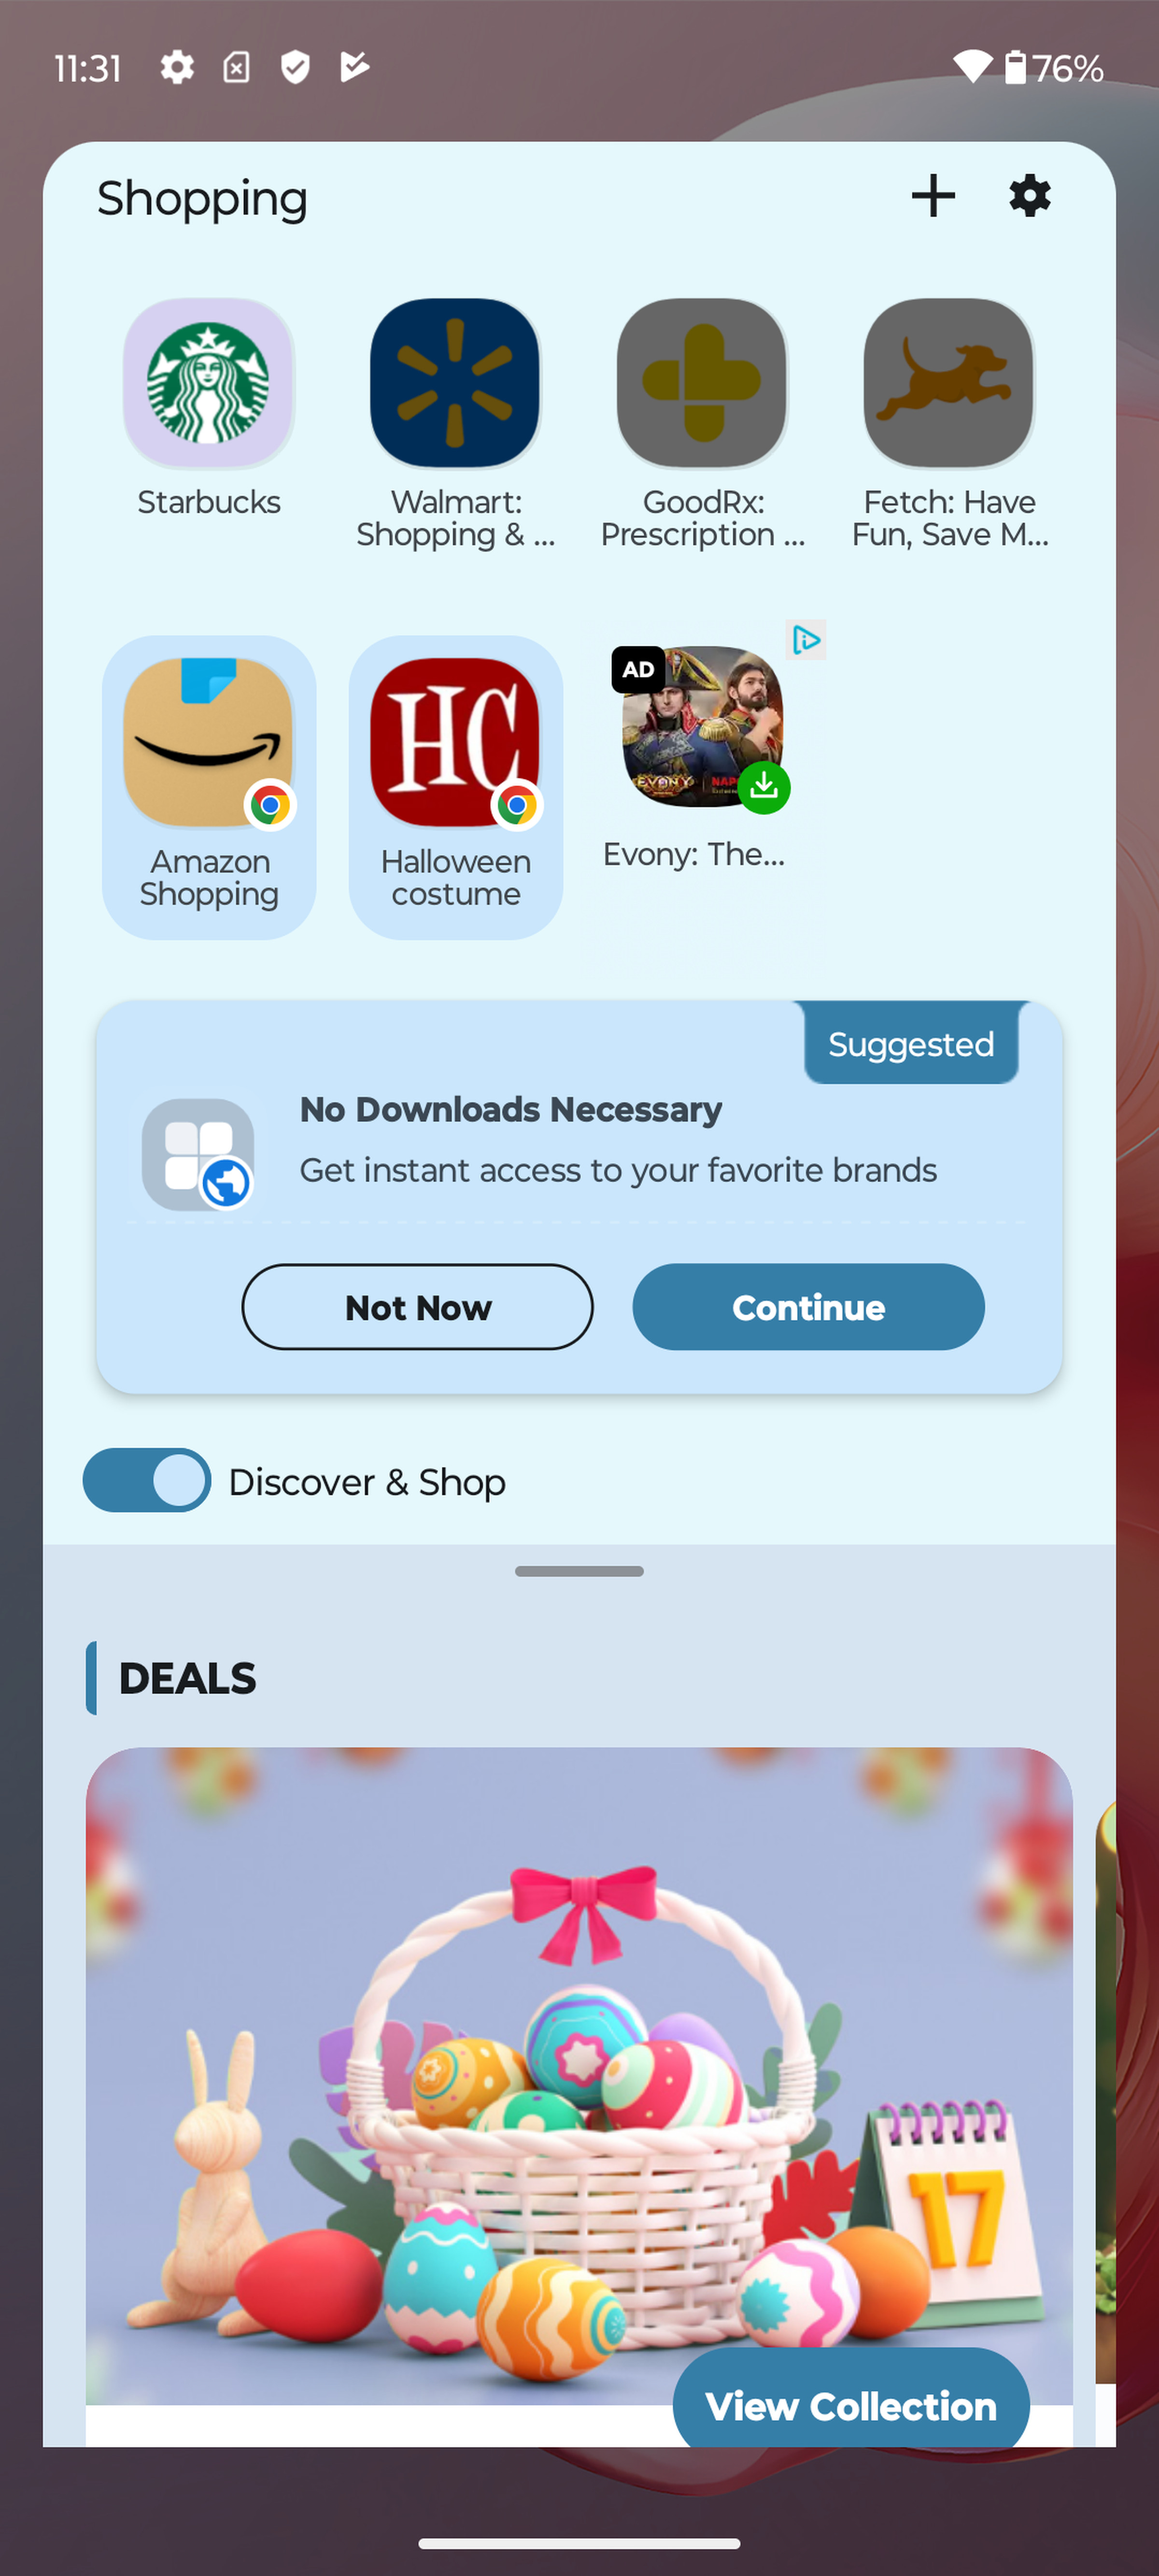The width and height of the screenshot is (1159, 2576).
Task: Dismiss the No Downloads Necessary suggestion
Action: tap(417, 1306)
